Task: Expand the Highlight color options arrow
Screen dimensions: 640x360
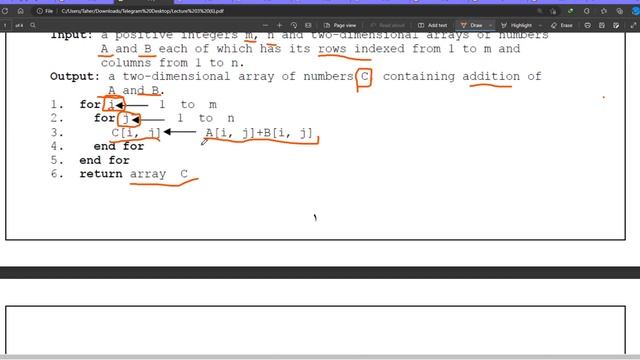Action: (540, 25)
